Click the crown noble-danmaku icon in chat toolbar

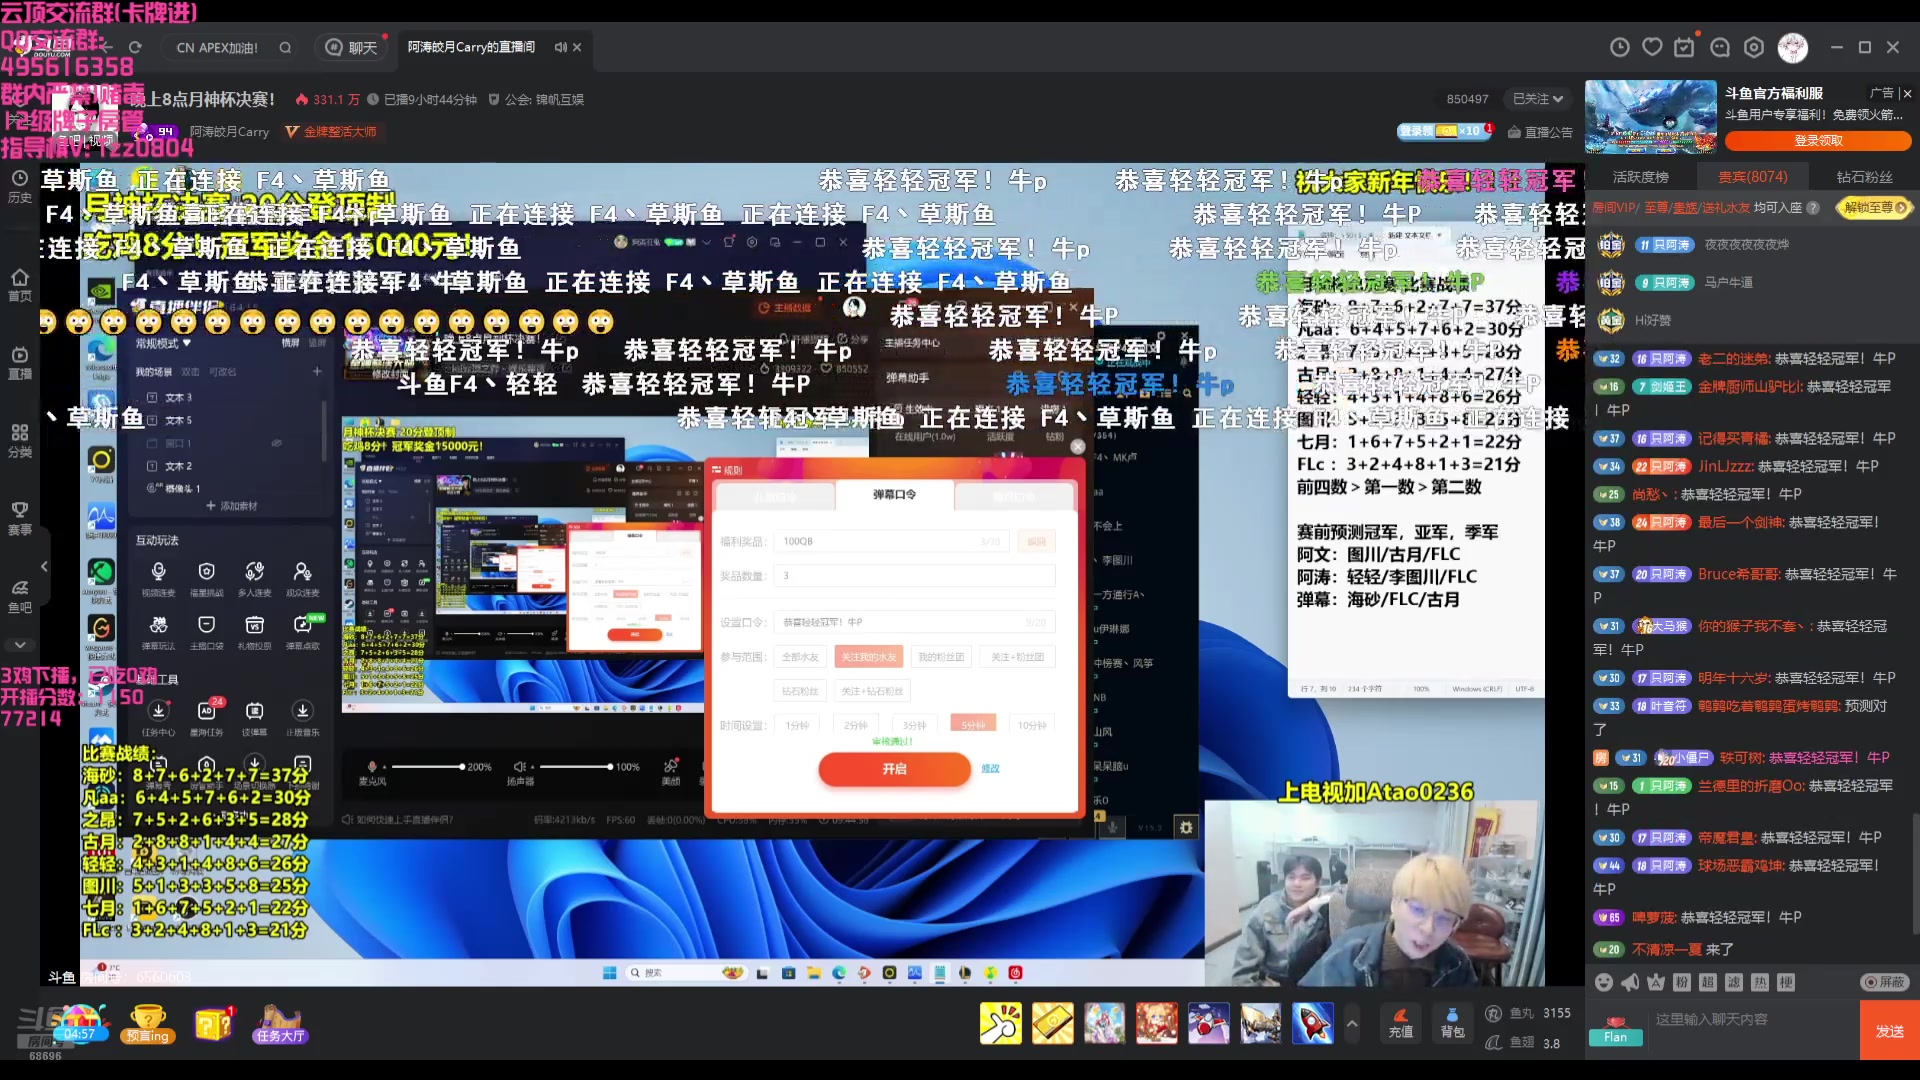click(1656, 982)
